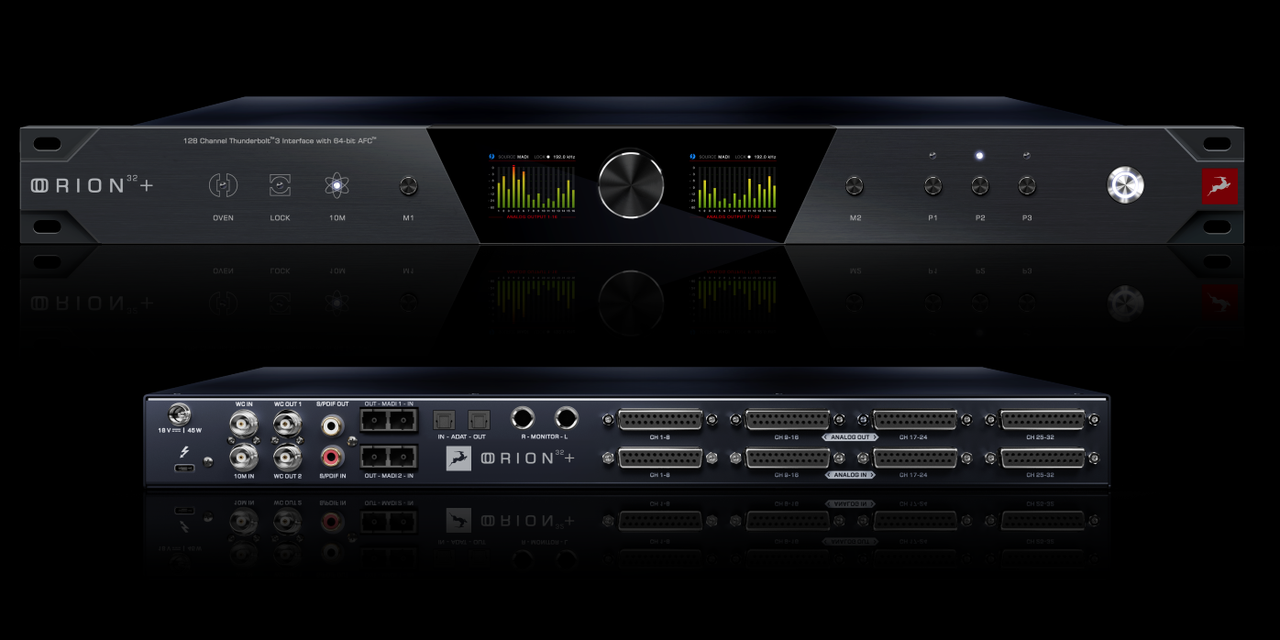The height and width of the screenshot is (640, 1280).
Task: Click the LOCK status icon
Action: pos(280,186)
